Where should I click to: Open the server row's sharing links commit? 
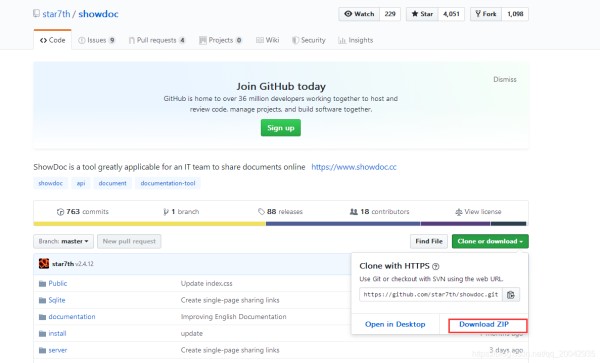(x=230, y=350)
